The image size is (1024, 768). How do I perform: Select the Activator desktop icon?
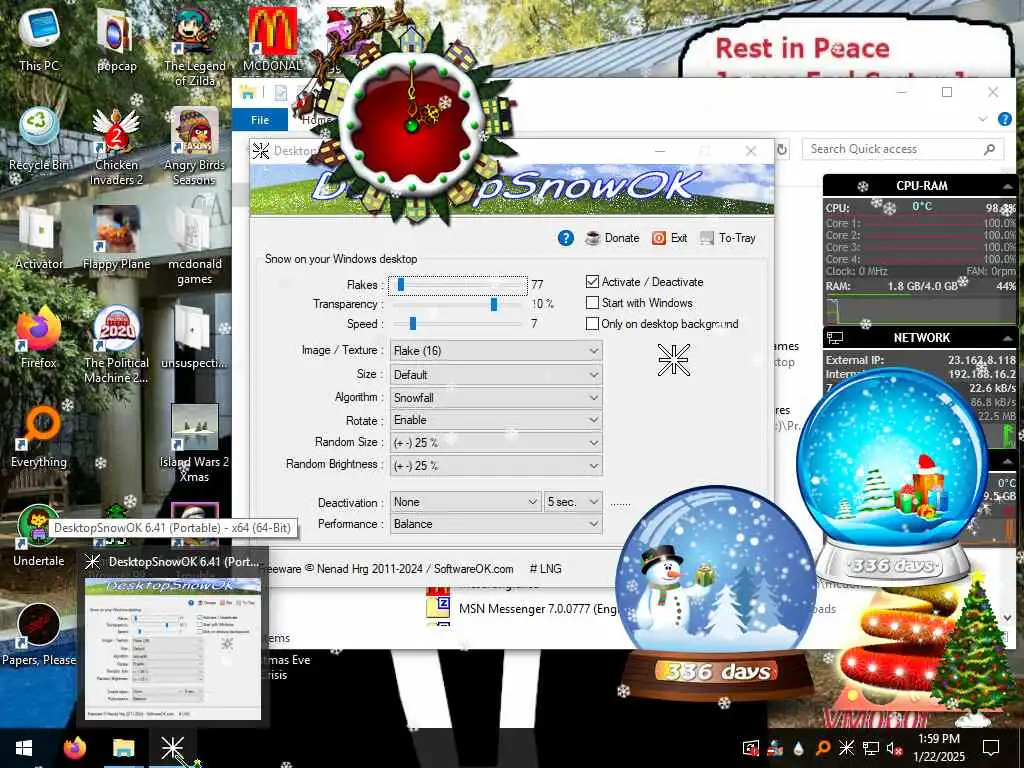(39, 238)
